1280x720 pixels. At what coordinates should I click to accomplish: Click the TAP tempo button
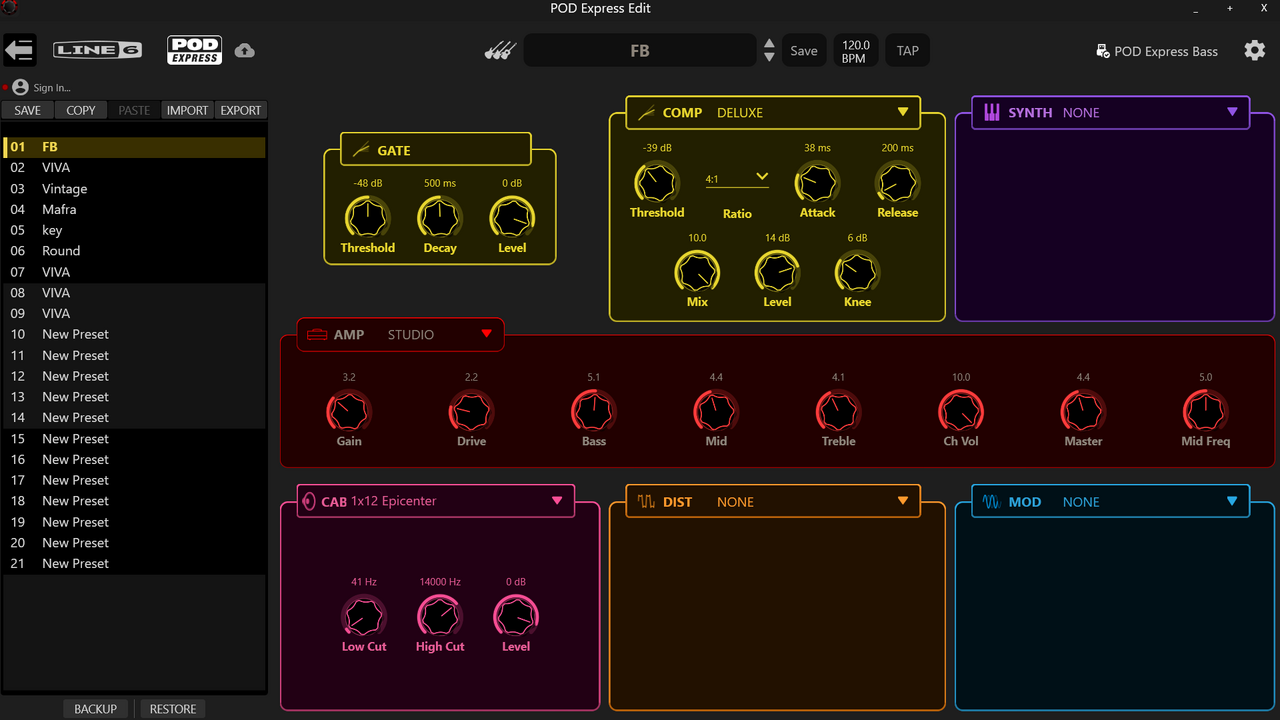(908, 50)
